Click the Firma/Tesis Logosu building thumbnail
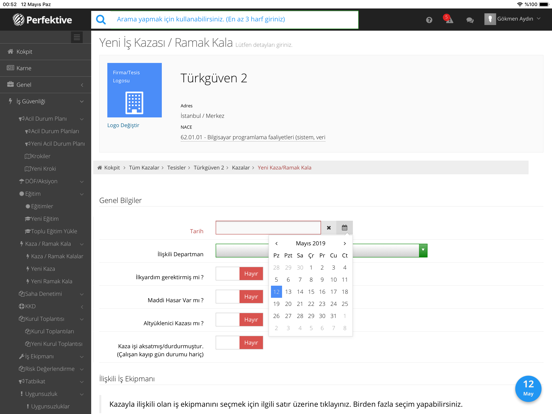The height and width of the screenshot is (414, 552). coord(134,90)
